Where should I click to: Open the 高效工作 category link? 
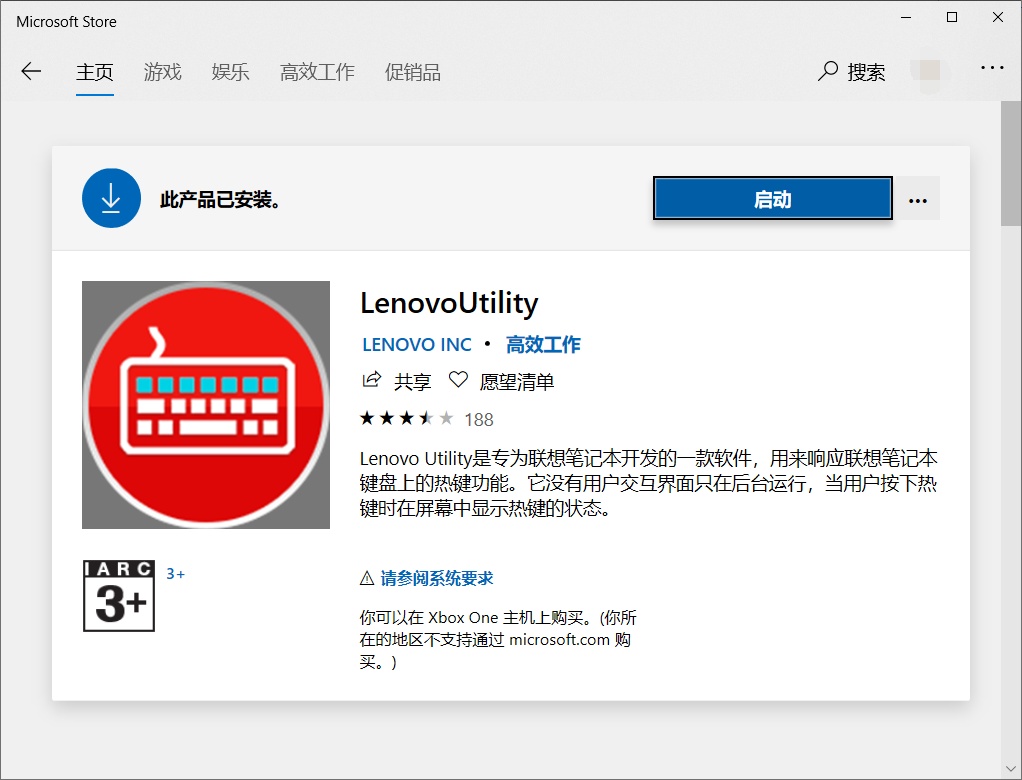(543, 344)
